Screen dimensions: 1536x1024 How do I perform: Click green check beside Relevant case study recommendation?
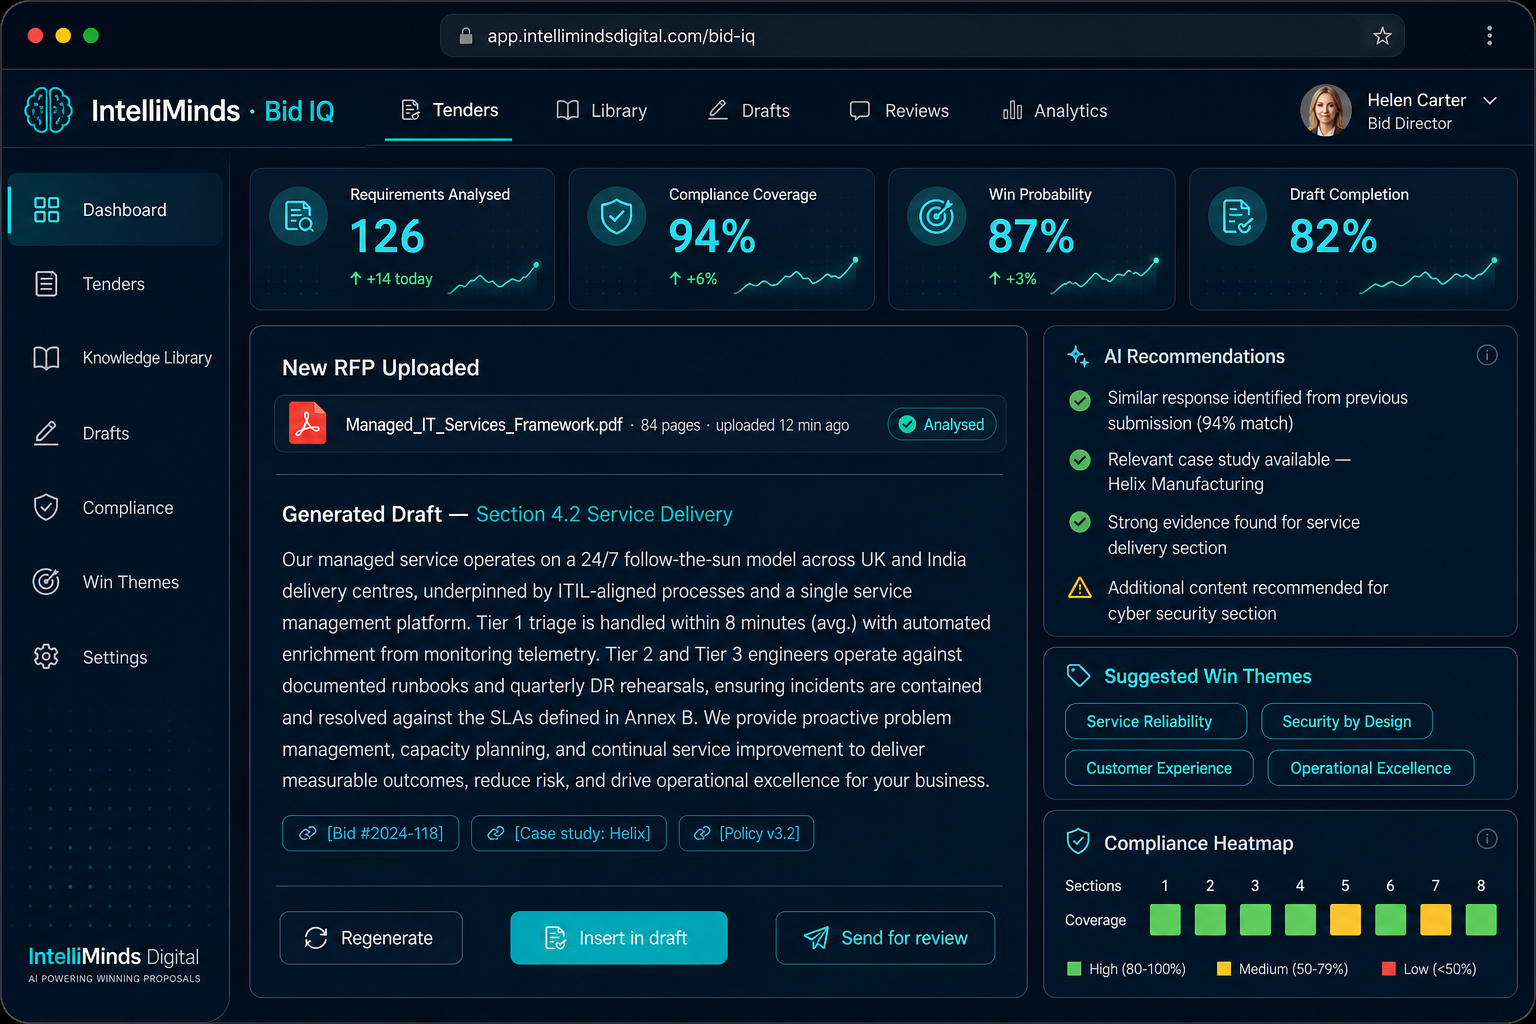click(1080, 460)
